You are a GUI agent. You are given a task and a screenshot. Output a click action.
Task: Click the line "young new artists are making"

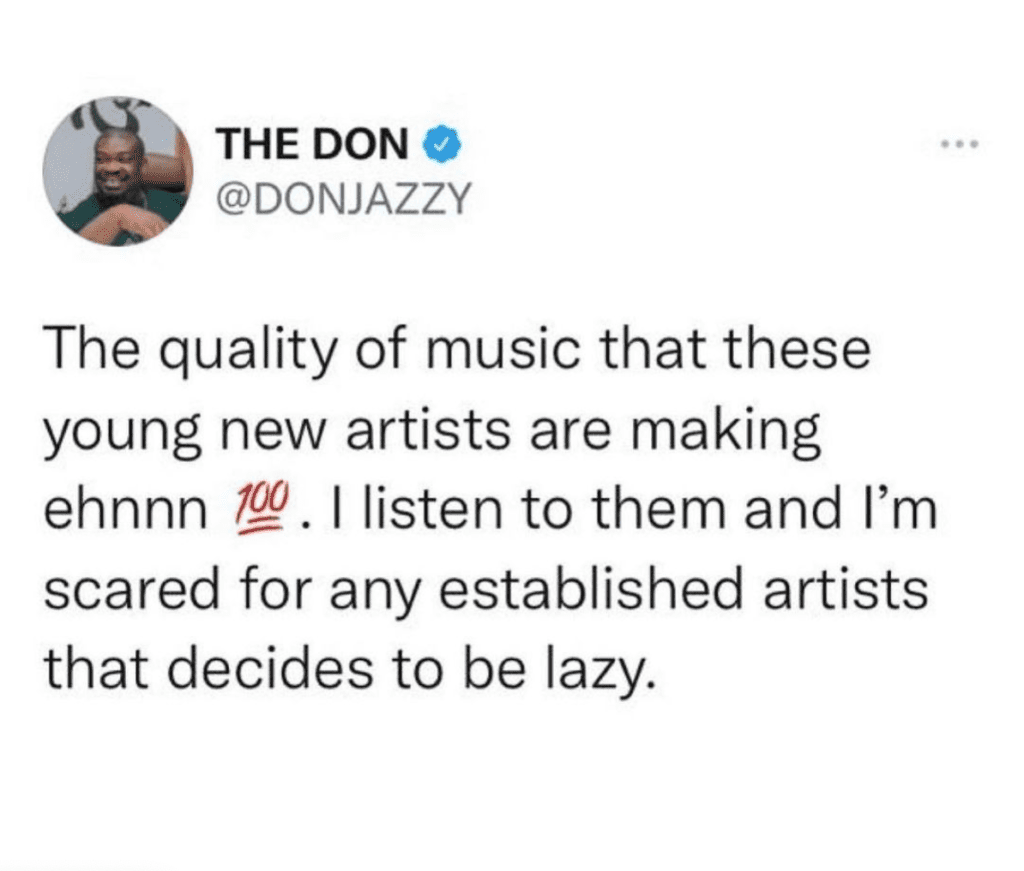click(x=432, y=431)
